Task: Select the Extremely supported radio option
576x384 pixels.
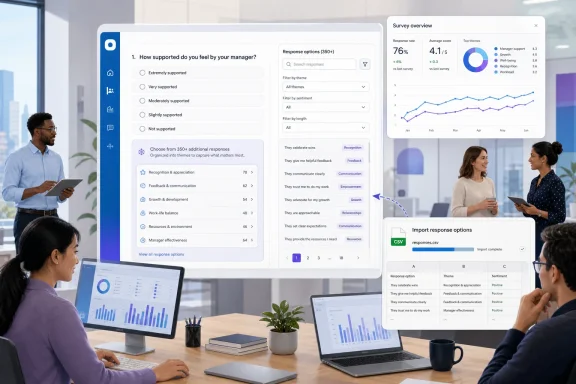Action: pyautogui.click(x=142, y=73)
